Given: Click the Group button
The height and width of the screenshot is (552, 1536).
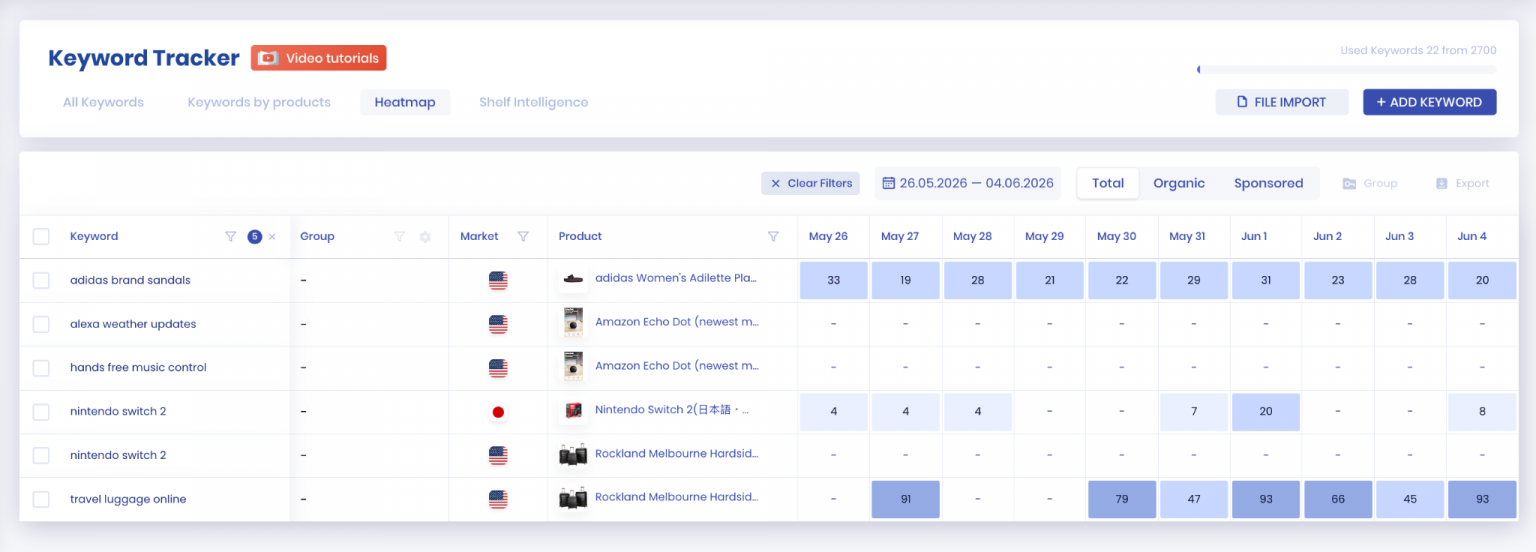Looking at the screenshot, I should click(1369, 183).
